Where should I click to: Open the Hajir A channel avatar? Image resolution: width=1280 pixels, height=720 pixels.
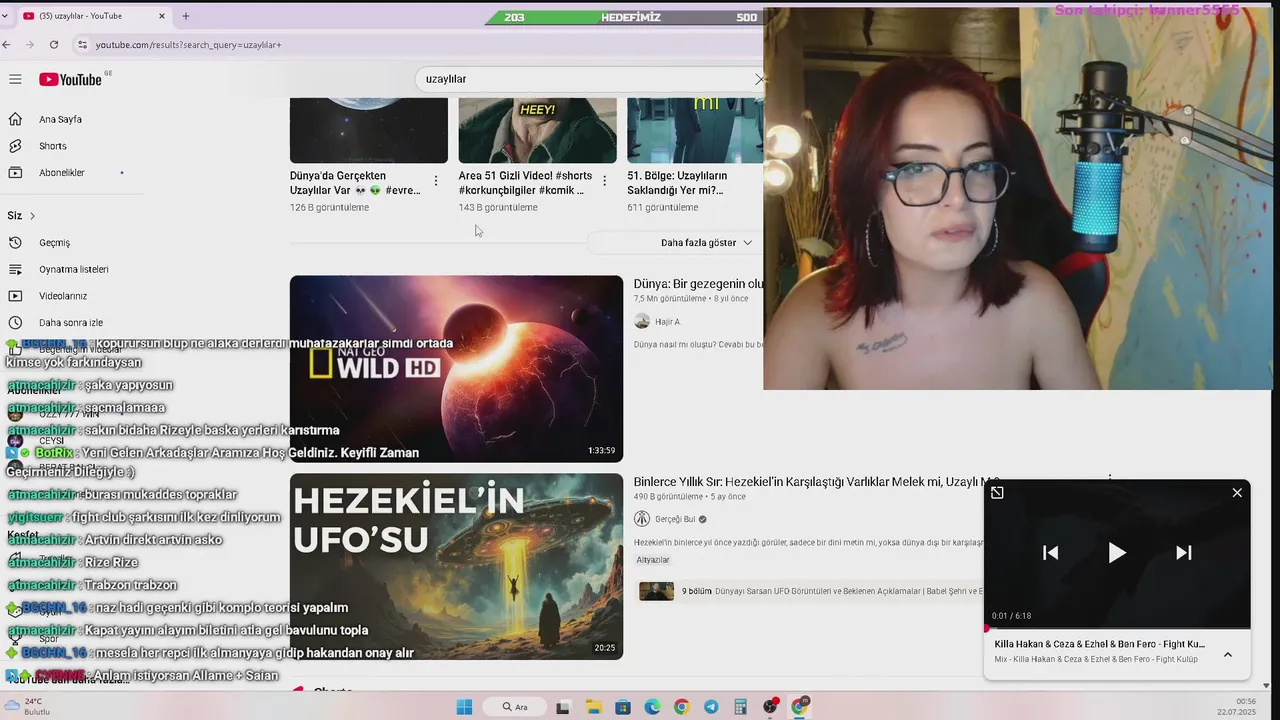[642, 322]
